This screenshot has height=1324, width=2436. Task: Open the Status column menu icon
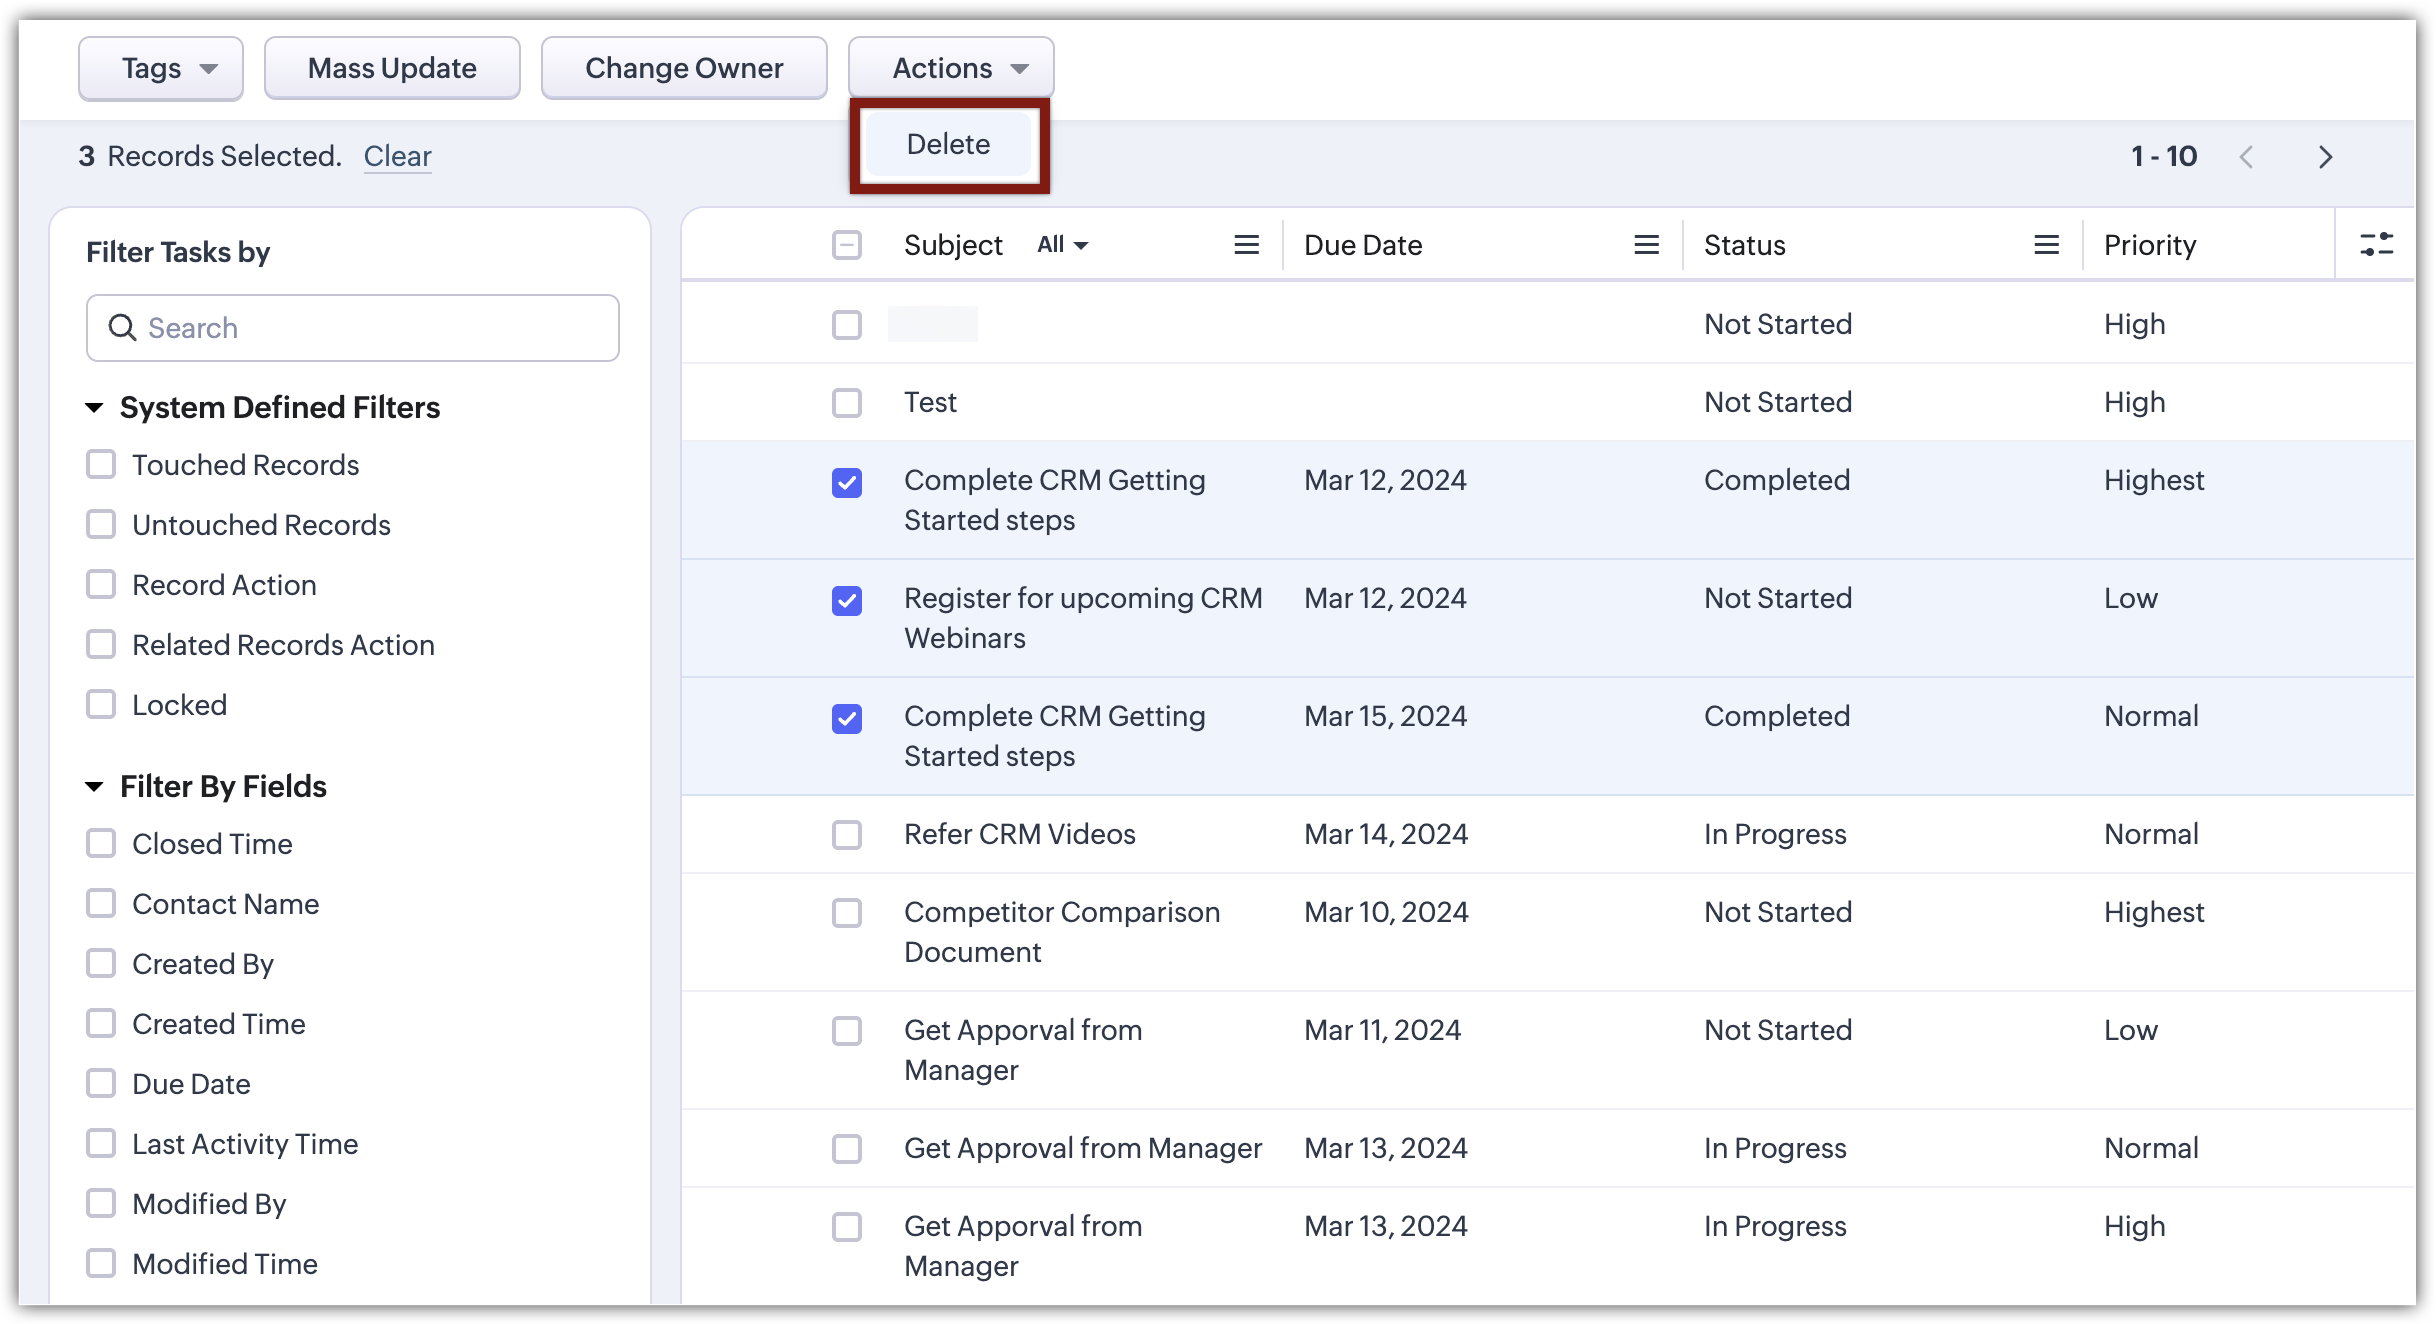[2046, 245]
